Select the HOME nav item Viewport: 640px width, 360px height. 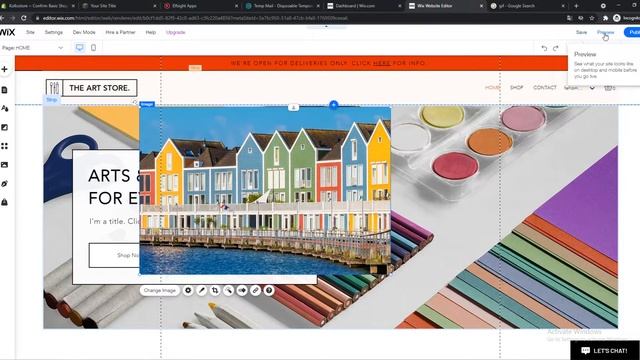(492, 87)
